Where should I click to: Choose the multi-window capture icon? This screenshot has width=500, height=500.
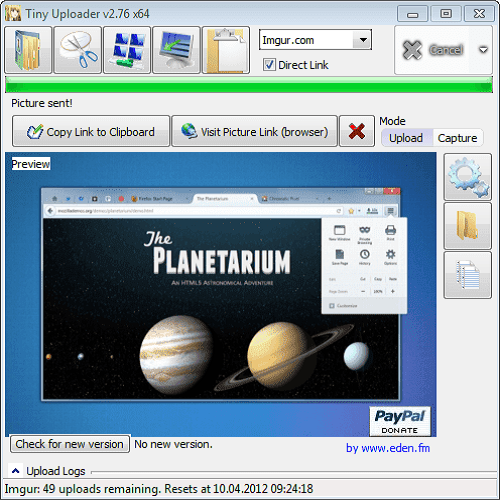pos(127,50)
